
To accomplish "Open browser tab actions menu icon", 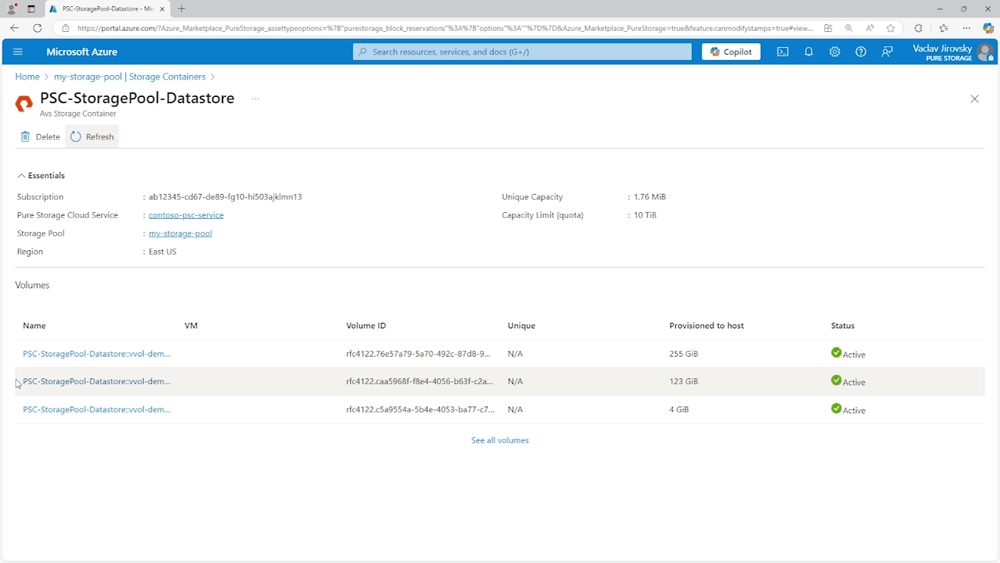I will pos(31,9).
